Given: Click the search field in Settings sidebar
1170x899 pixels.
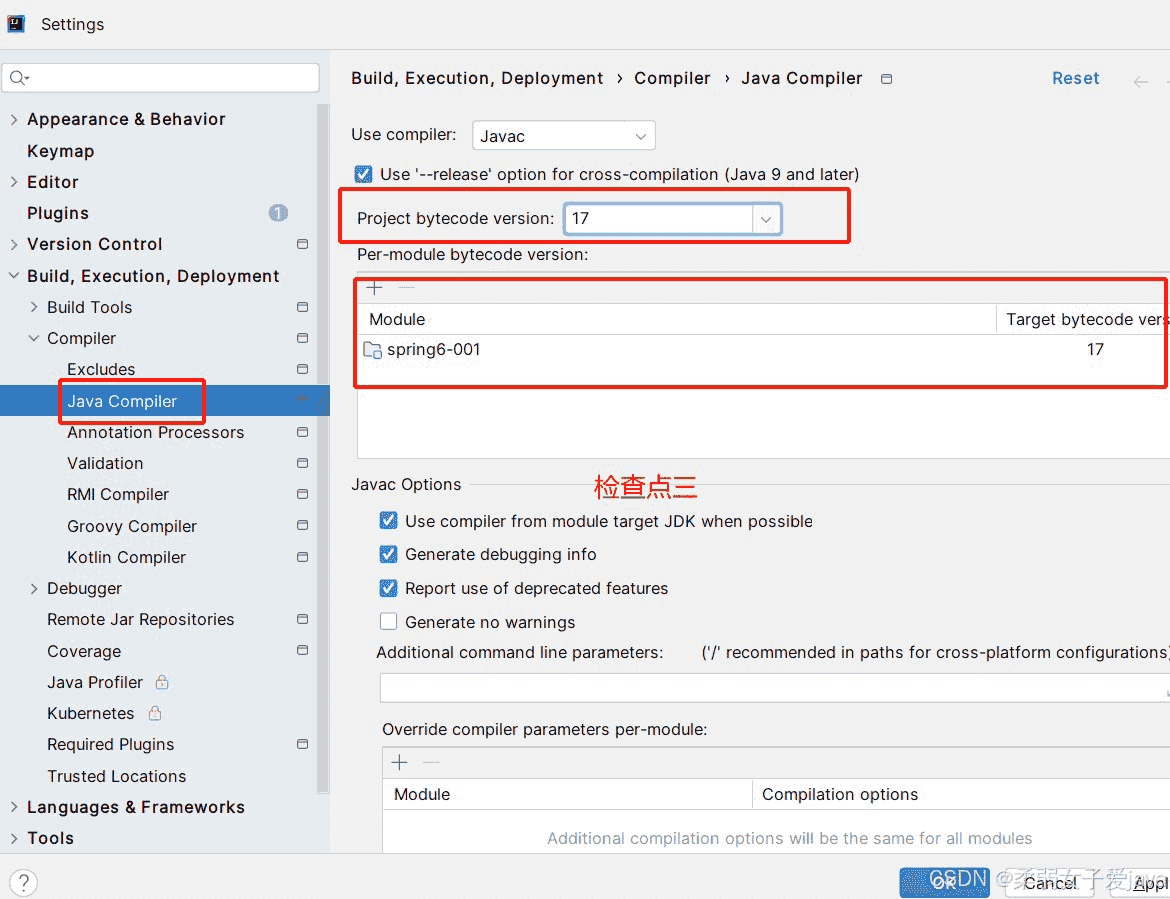Looking at the screenshot, I should click(160, 78).
